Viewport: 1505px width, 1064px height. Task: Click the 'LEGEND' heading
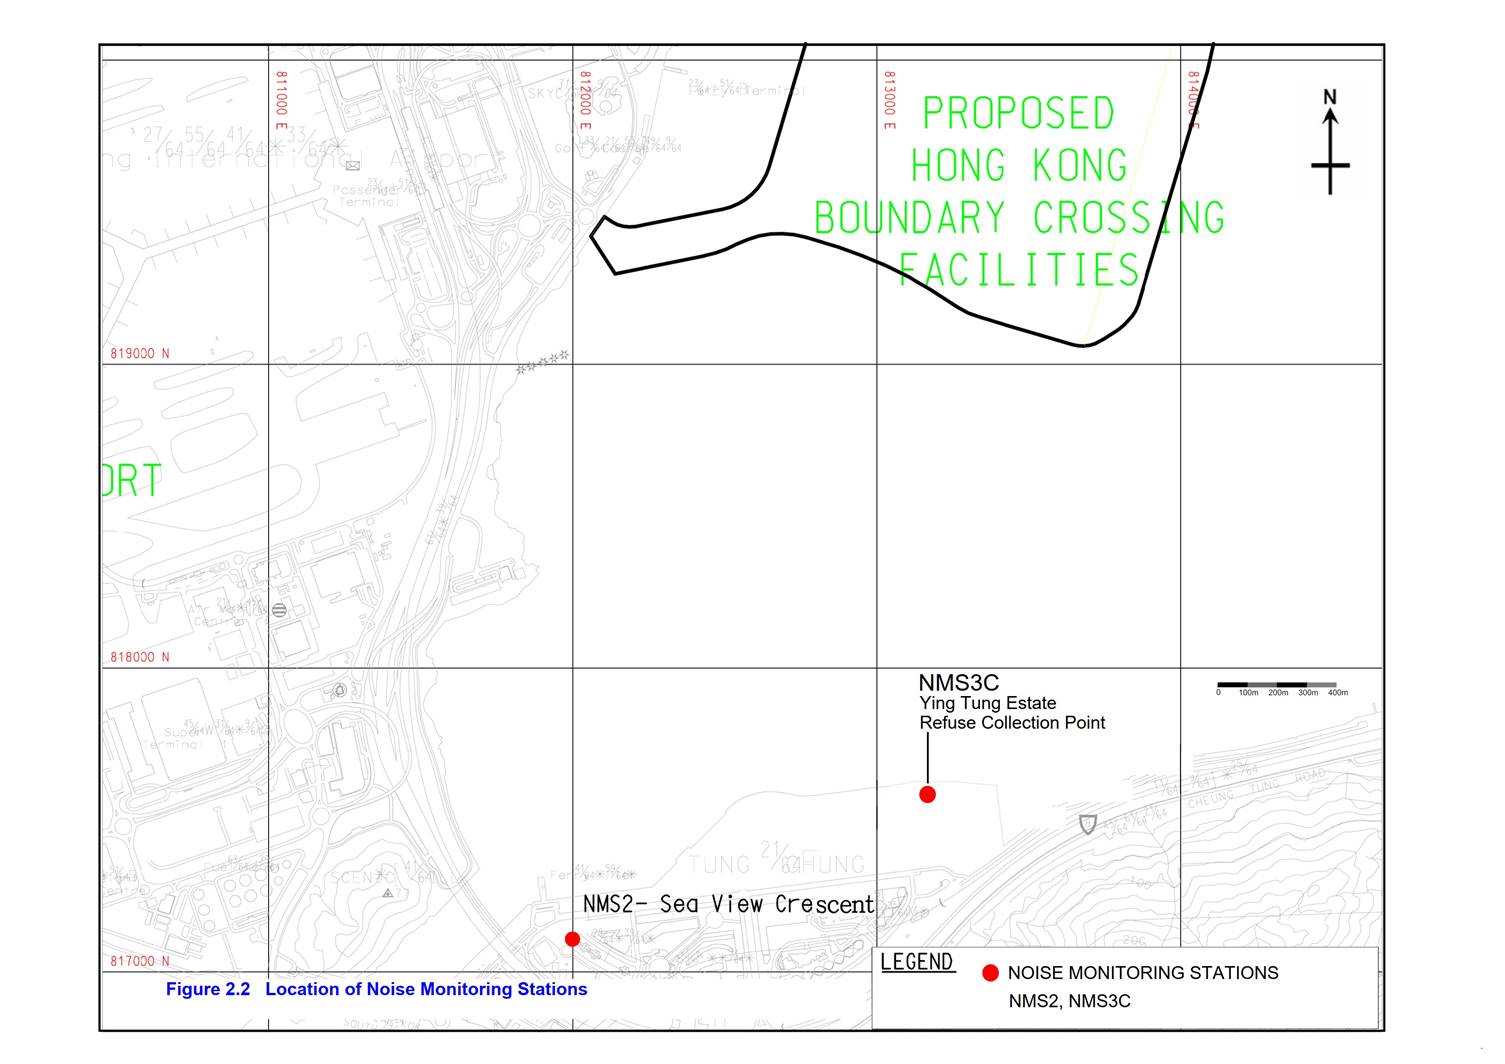pos(917,962)
